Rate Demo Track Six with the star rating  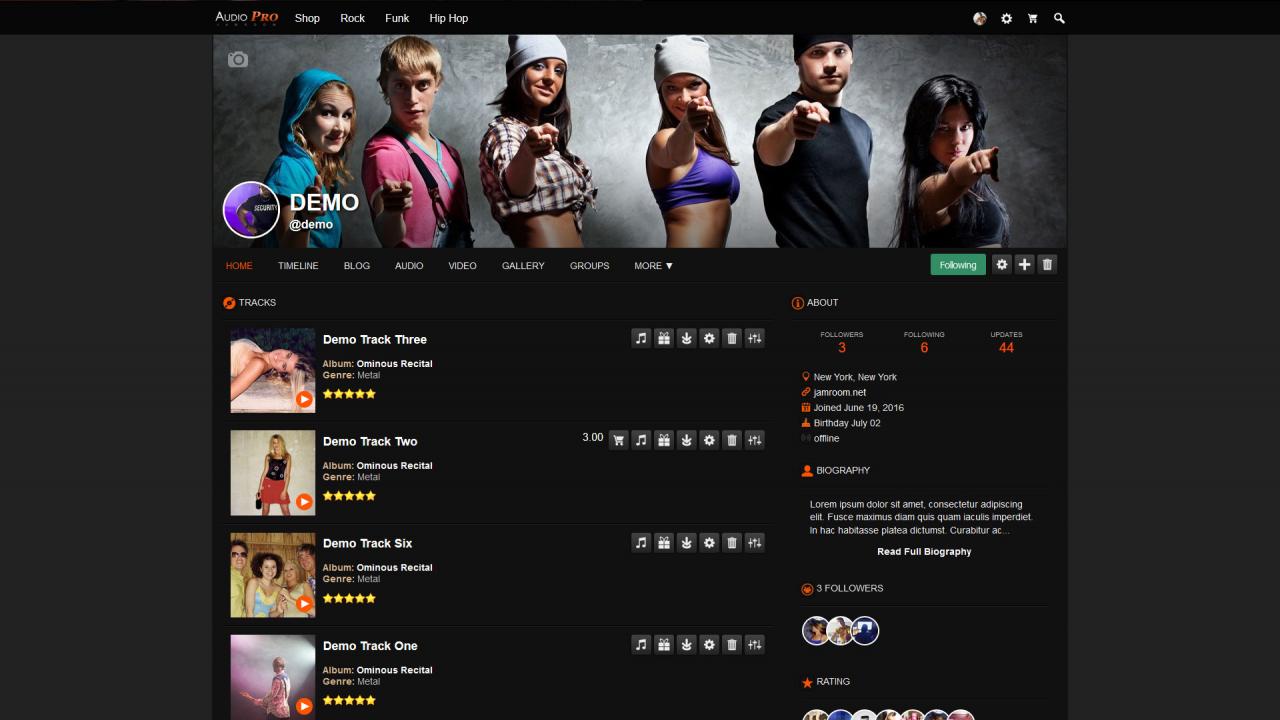click(350, 598)
